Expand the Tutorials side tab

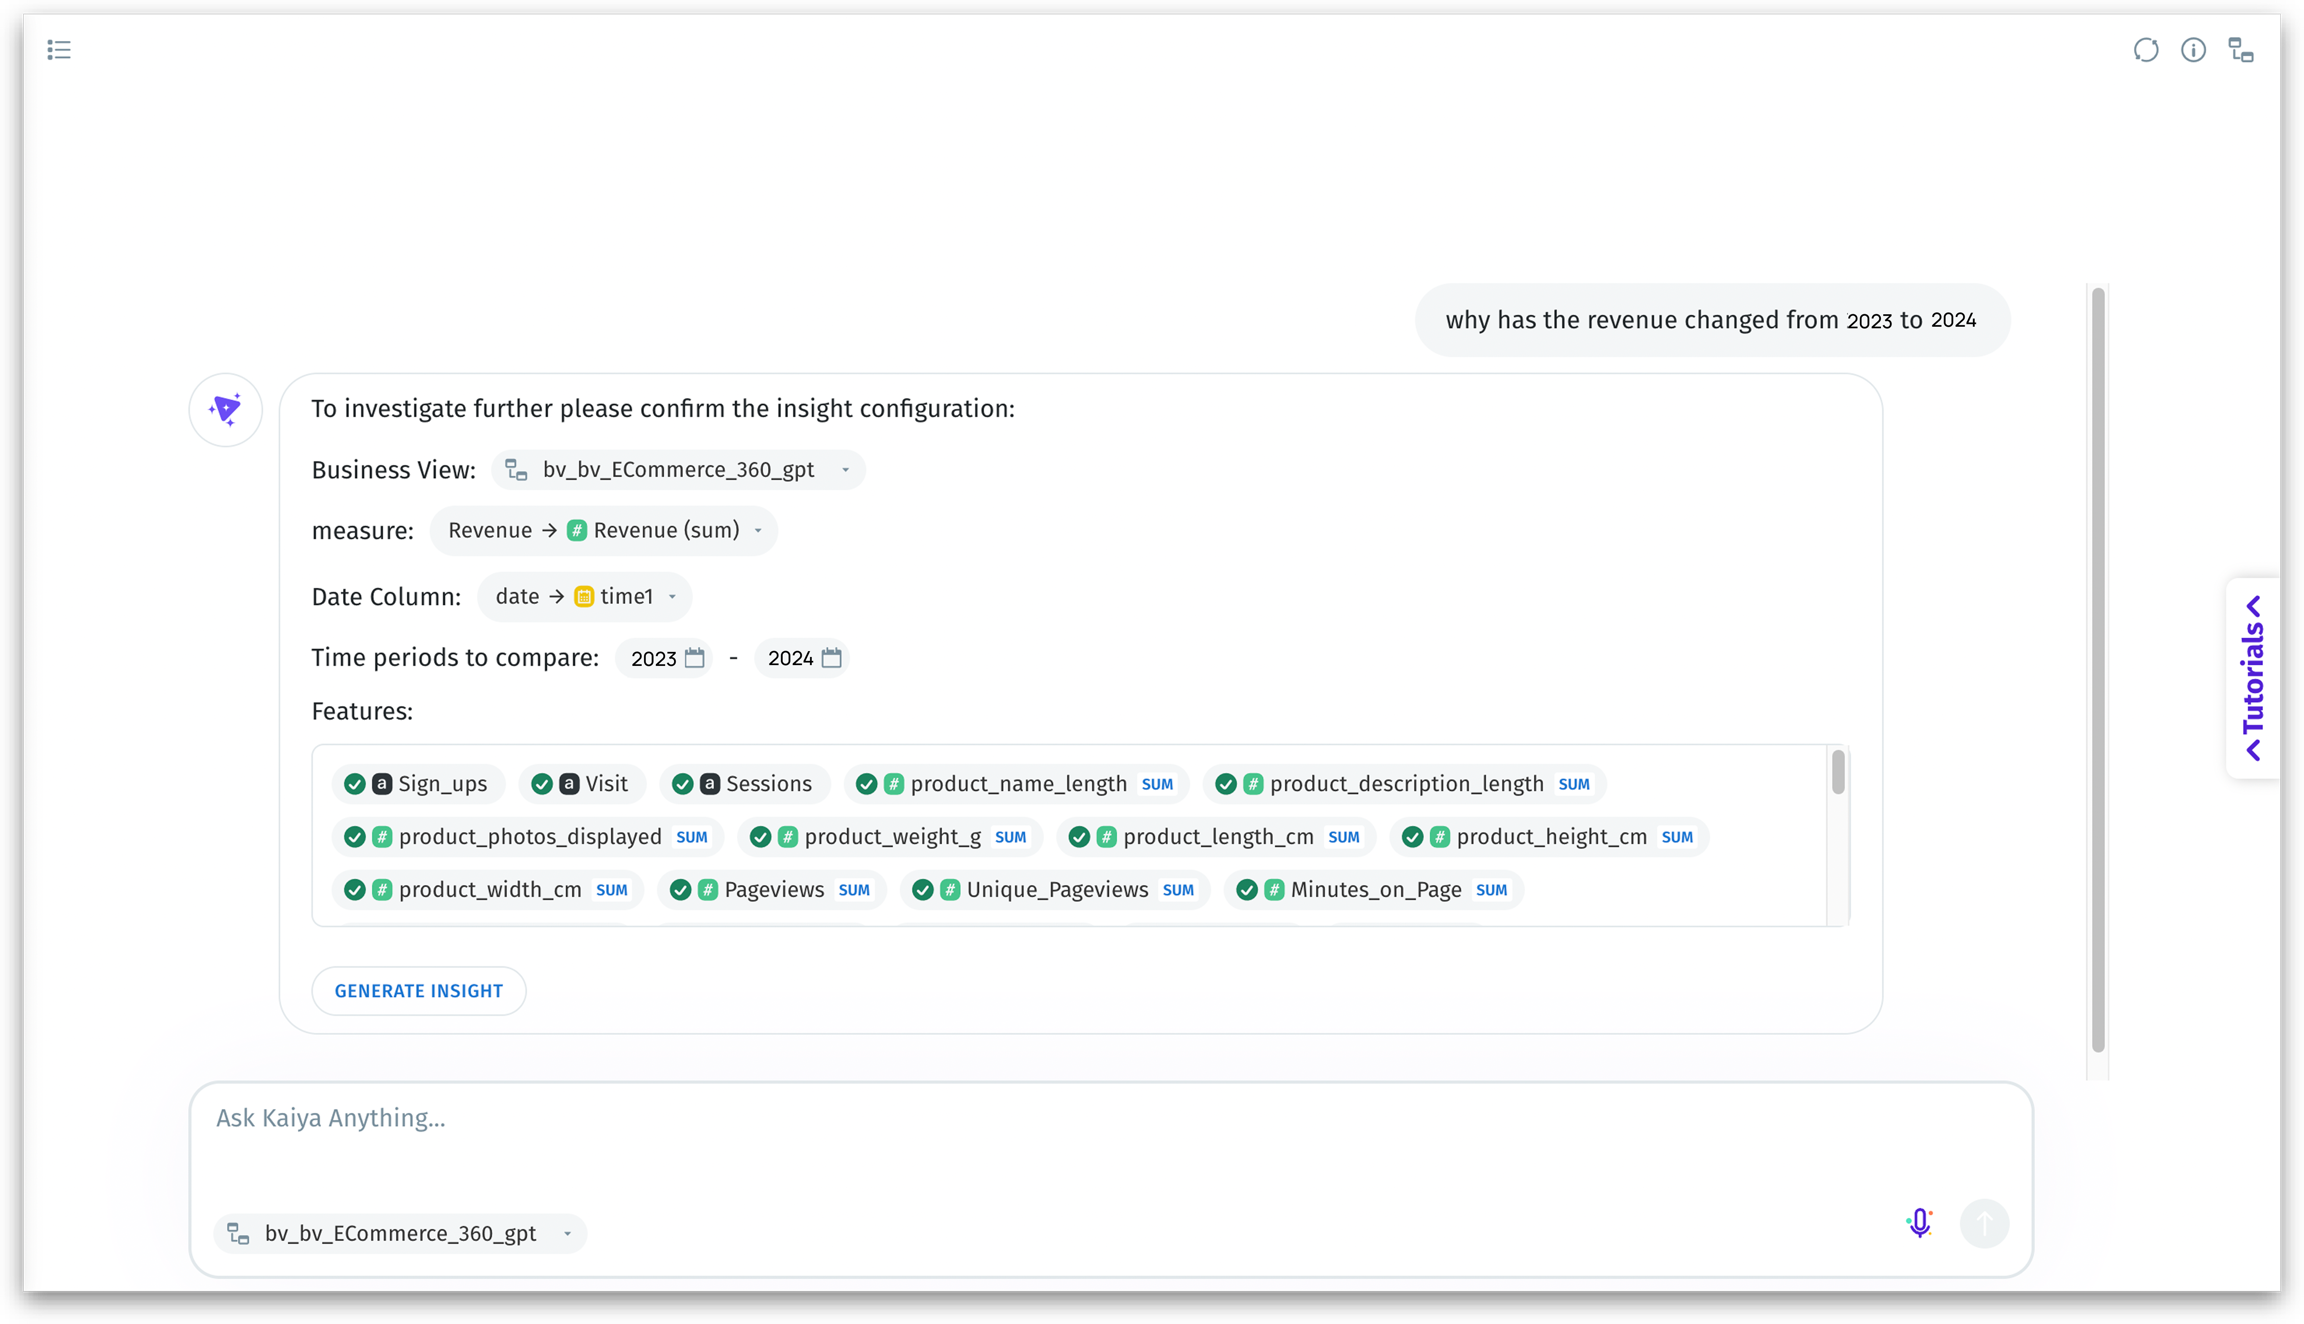[2253, 678]
